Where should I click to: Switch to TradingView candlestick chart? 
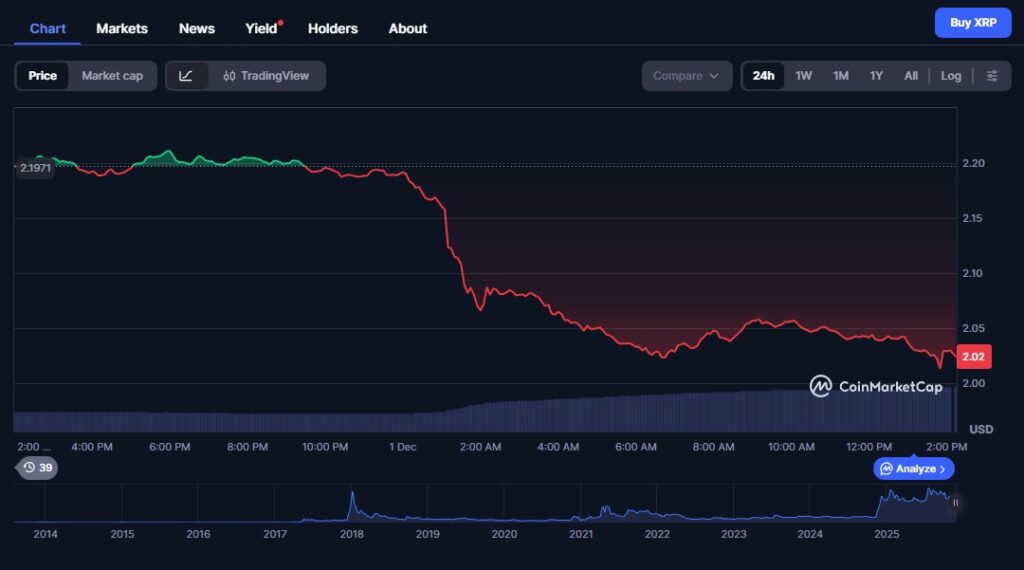click(x=266, y=76)
